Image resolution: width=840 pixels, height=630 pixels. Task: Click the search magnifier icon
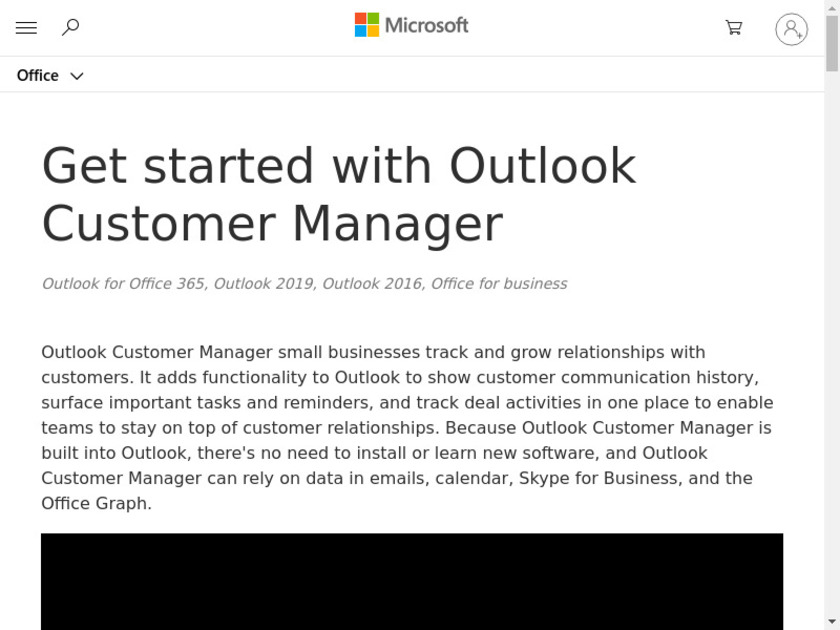pos(70,28)
